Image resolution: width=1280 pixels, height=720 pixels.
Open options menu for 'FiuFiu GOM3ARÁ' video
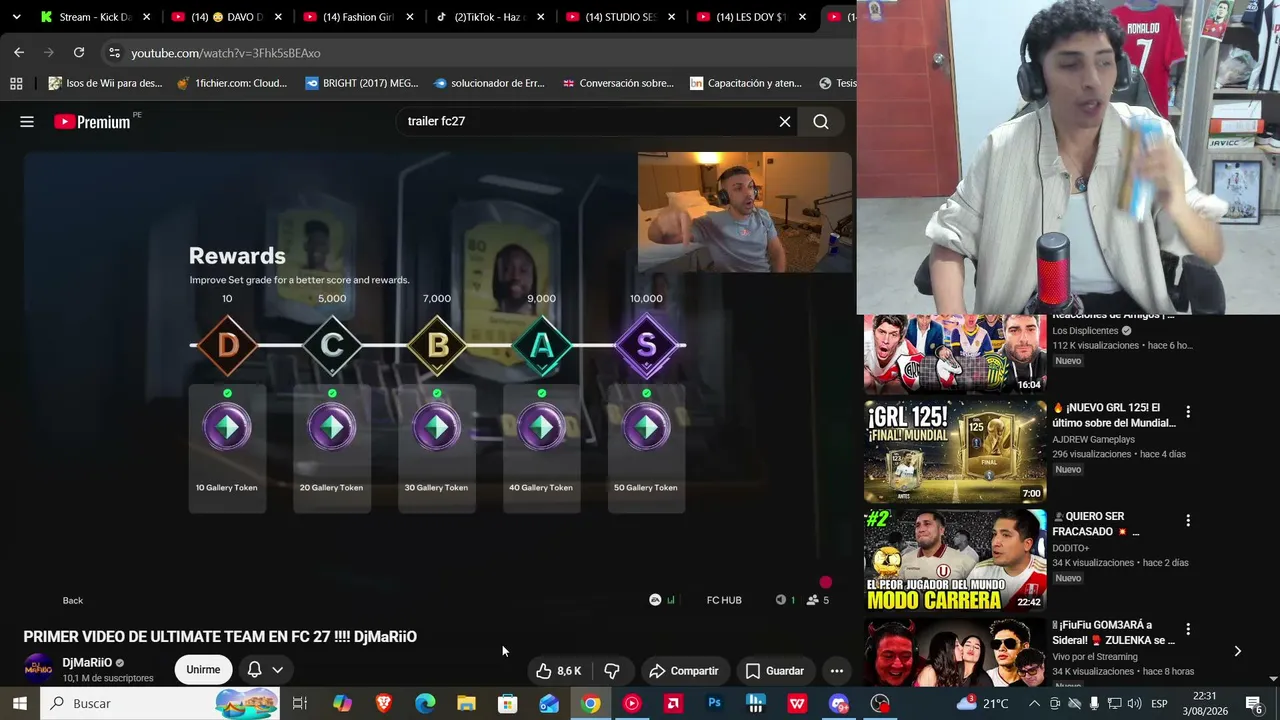coord(1188,629)
